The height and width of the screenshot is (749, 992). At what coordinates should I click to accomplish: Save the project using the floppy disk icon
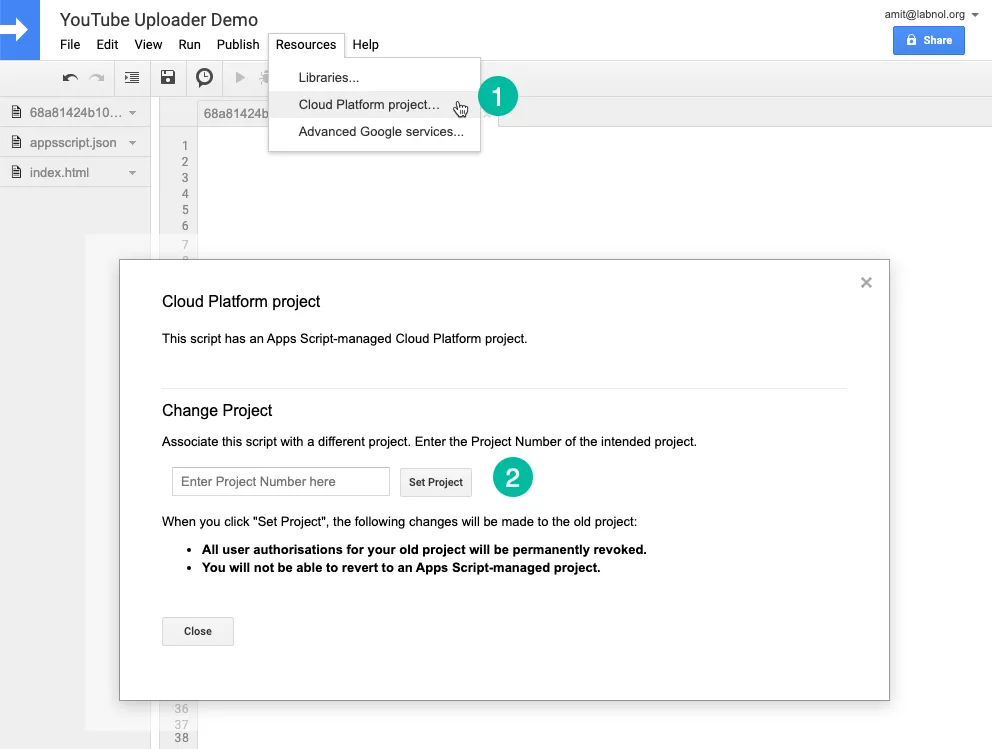point(168,77)
